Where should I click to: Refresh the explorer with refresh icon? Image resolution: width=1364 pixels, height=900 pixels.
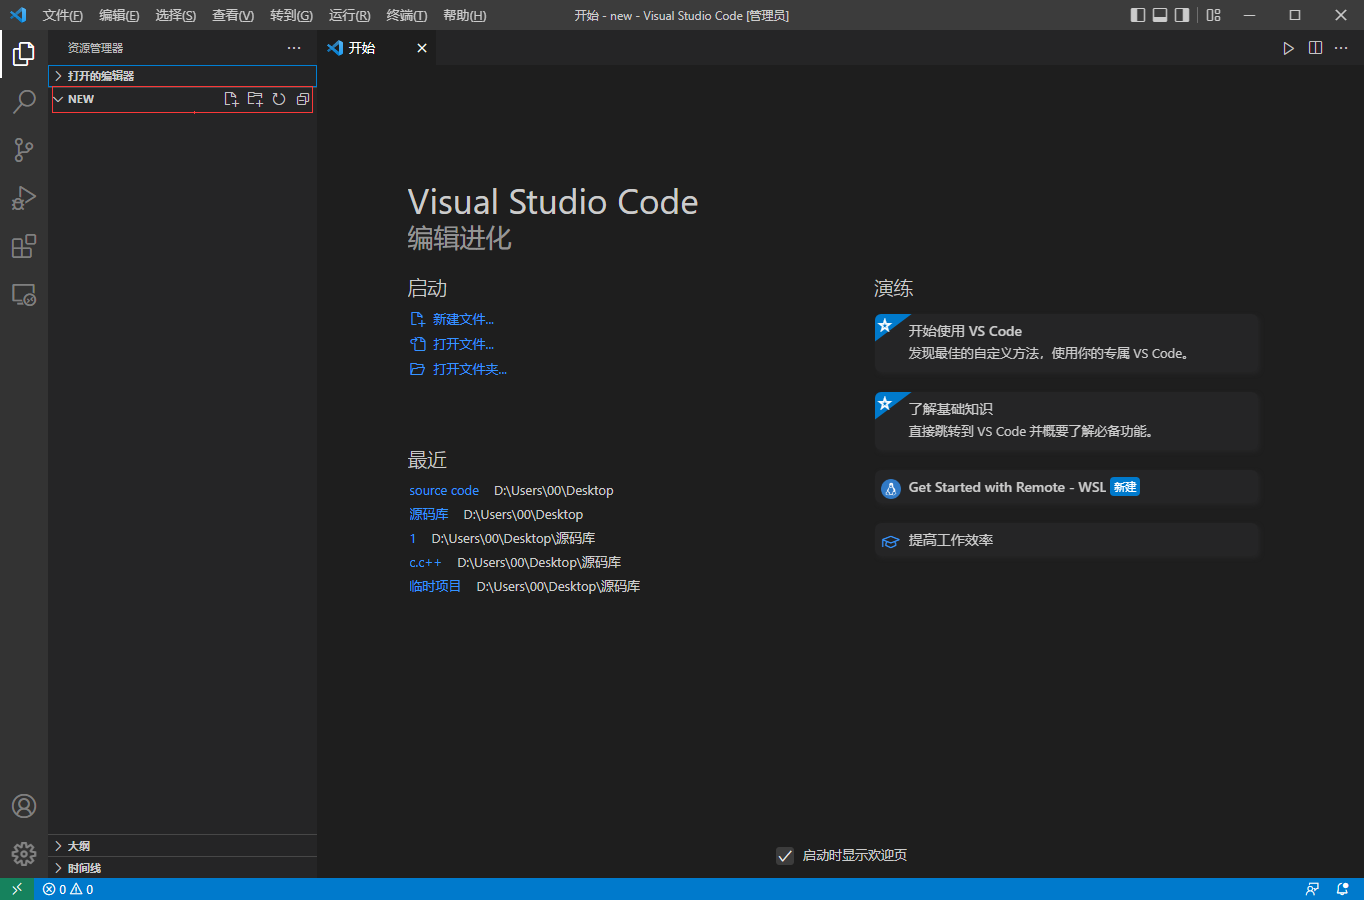click(x=279, y=99)
